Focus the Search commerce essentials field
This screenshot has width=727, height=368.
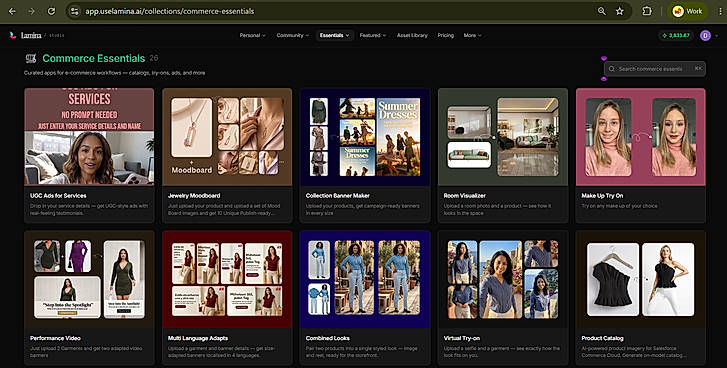coord(655,69)
